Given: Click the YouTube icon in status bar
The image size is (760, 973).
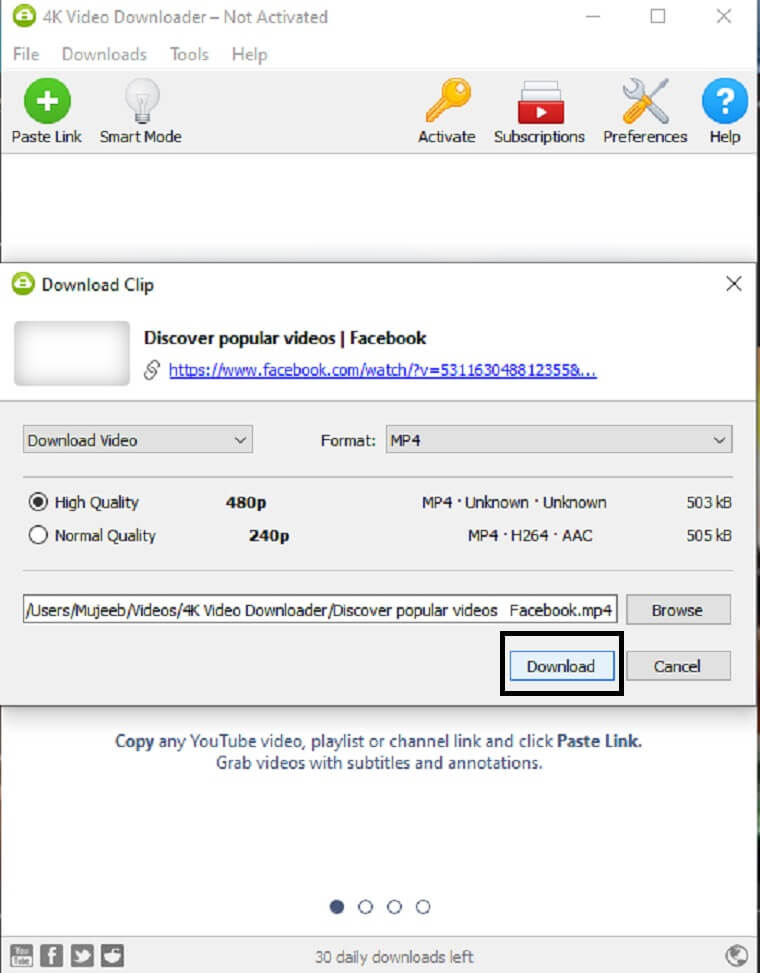Looking at the screenshot, I should click(x=22, y=955).
